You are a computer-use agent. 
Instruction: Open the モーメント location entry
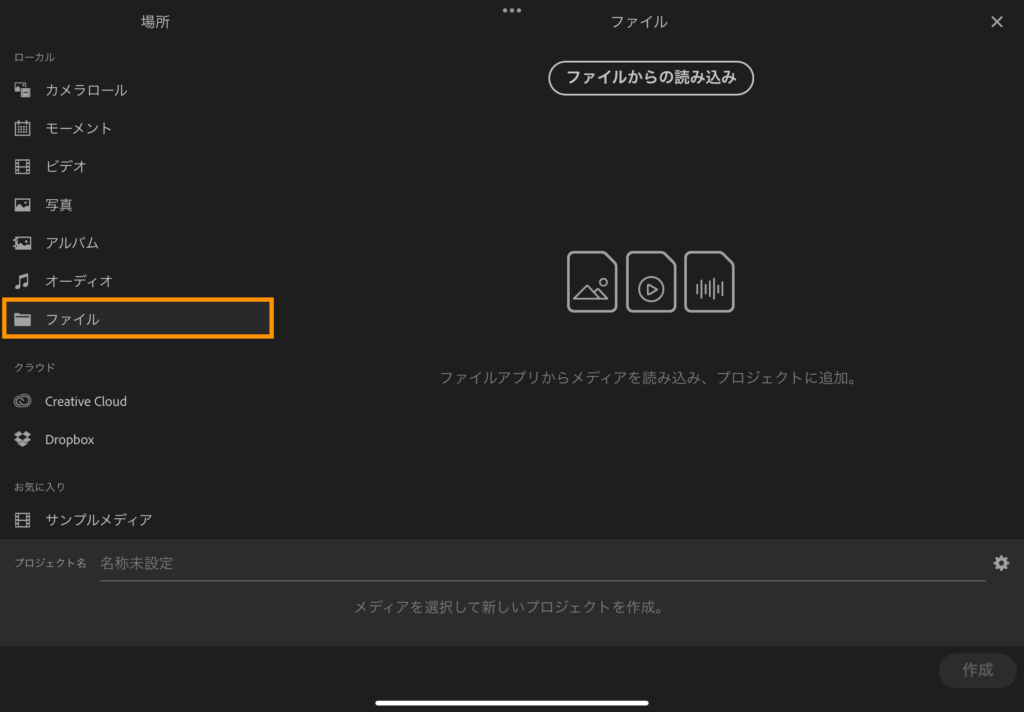pyautogui.click(x=78, y=128)
